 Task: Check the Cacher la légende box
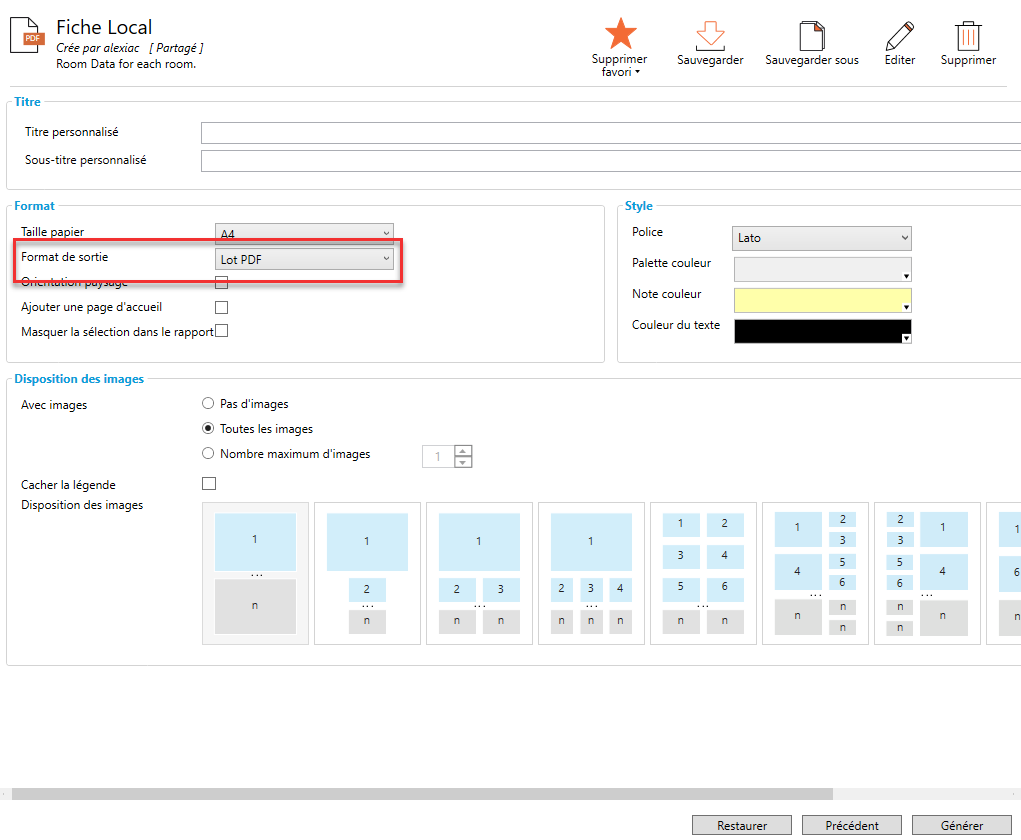pyautogui.click(x=209, y=484)
